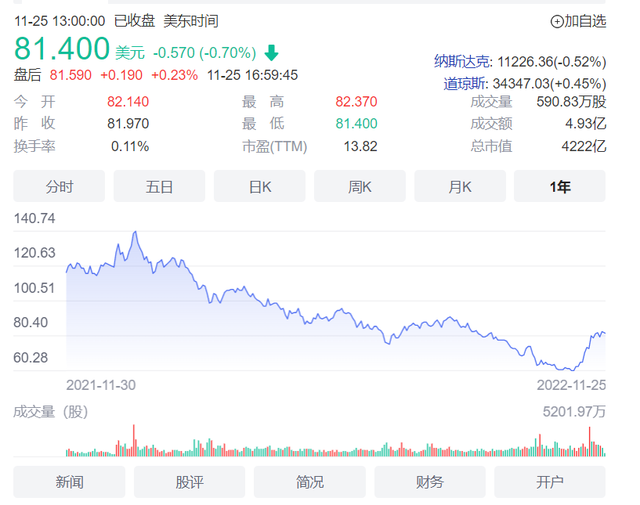Click the price chart peak near 140.74
The image size is (640, 505).
[x=135, y=234]
